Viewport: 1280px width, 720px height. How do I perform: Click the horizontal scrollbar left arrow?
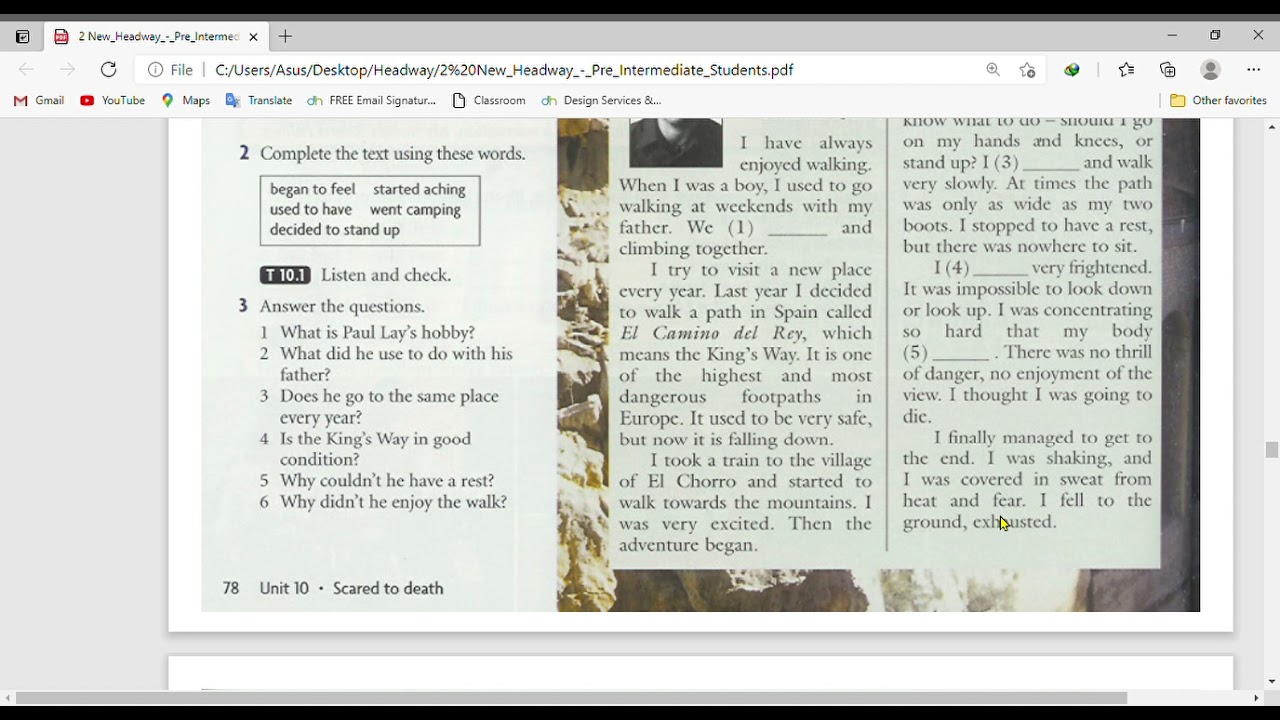coord(7,698)
